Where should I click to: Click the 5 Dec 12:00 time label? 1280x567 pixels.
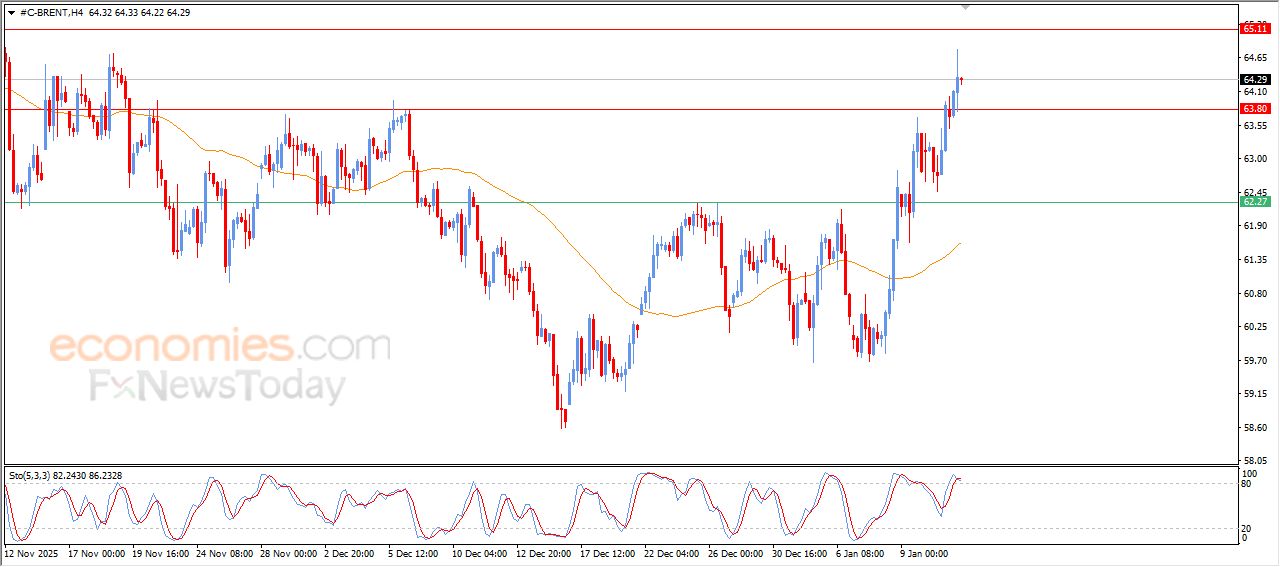tap(414, 552)
